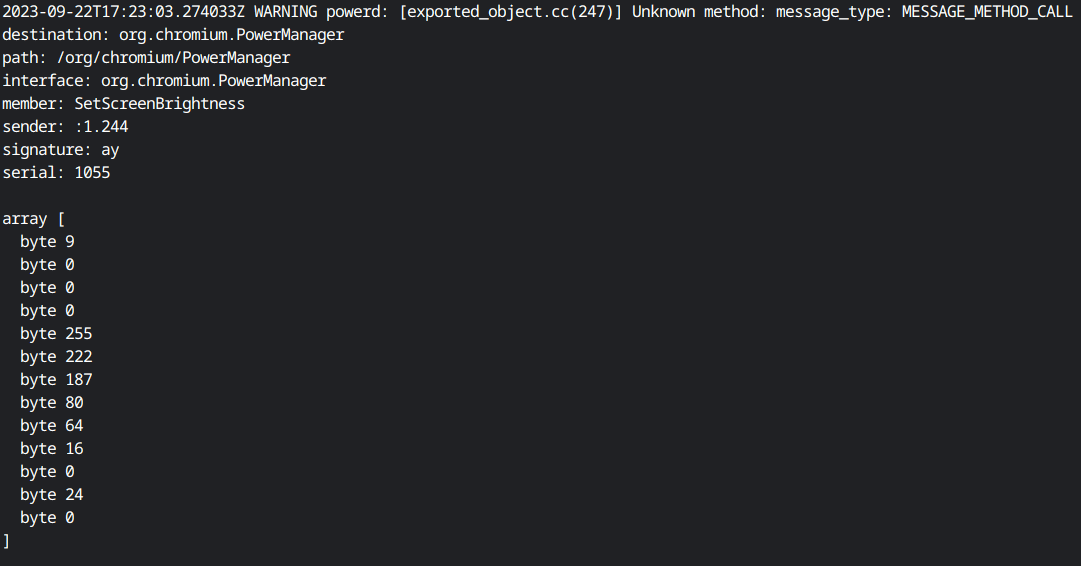Click the interface org.chromium.PowerManager value
This screenshot has width=1081, height=566.
(x=214, y=81)
